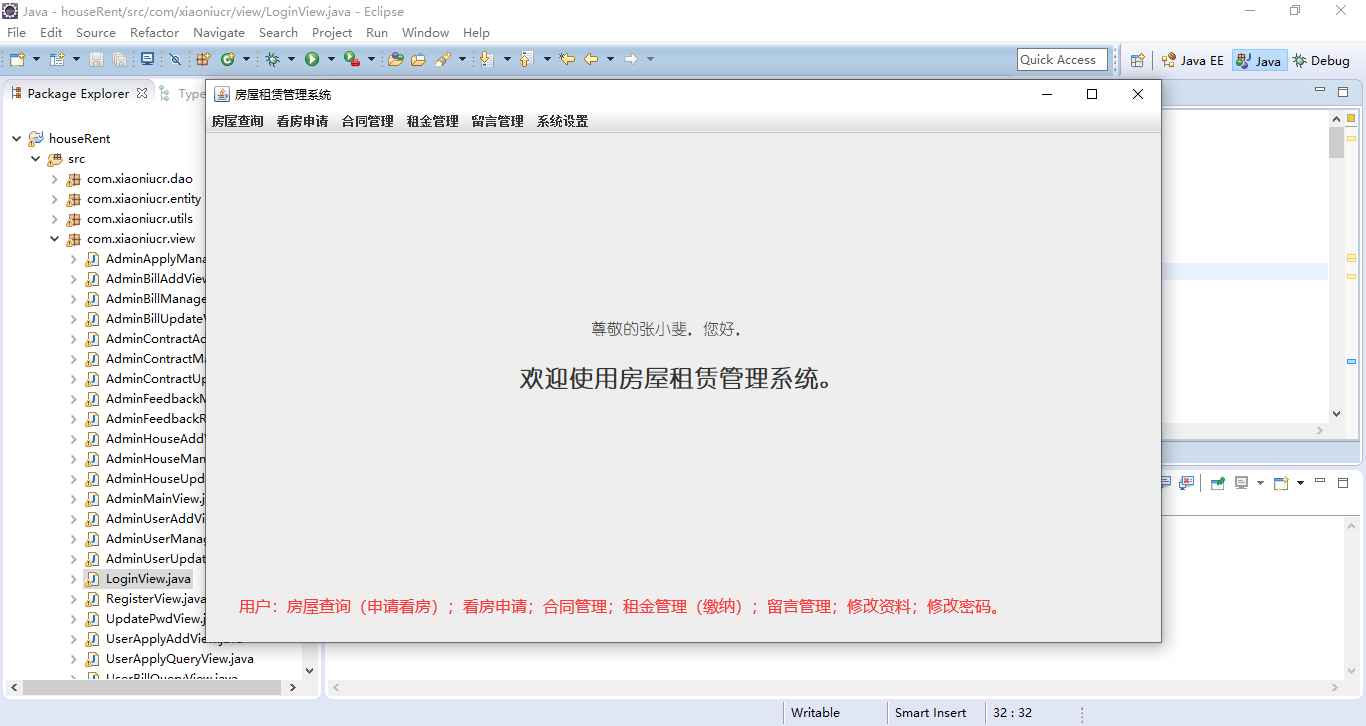Click the Last Edit Location icon

coord(567,59)
